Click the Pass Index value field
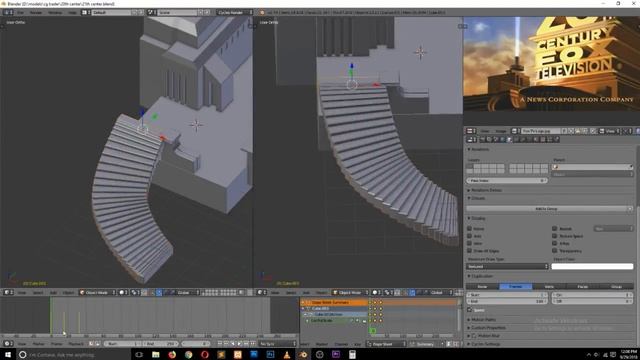The height and width of the screenshot is (360, 640). (x=507, y=180)
